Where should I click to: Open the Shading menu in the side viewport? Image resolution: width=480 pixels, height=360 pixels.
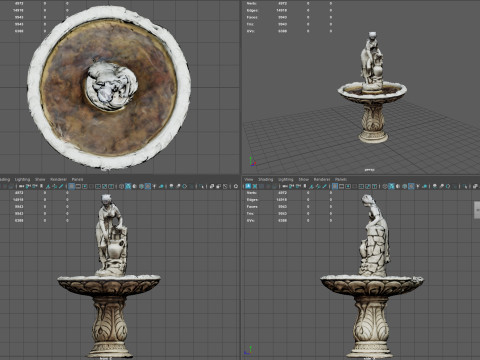(265, 179)
